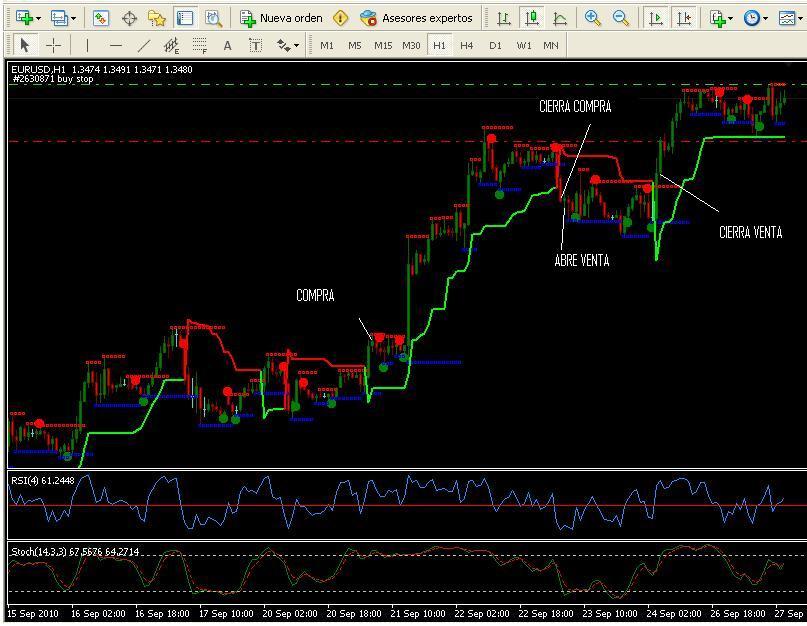This screenshot has width=807, height=626.
Task: Click the Nueva orden button
Action: coord(282,18)
